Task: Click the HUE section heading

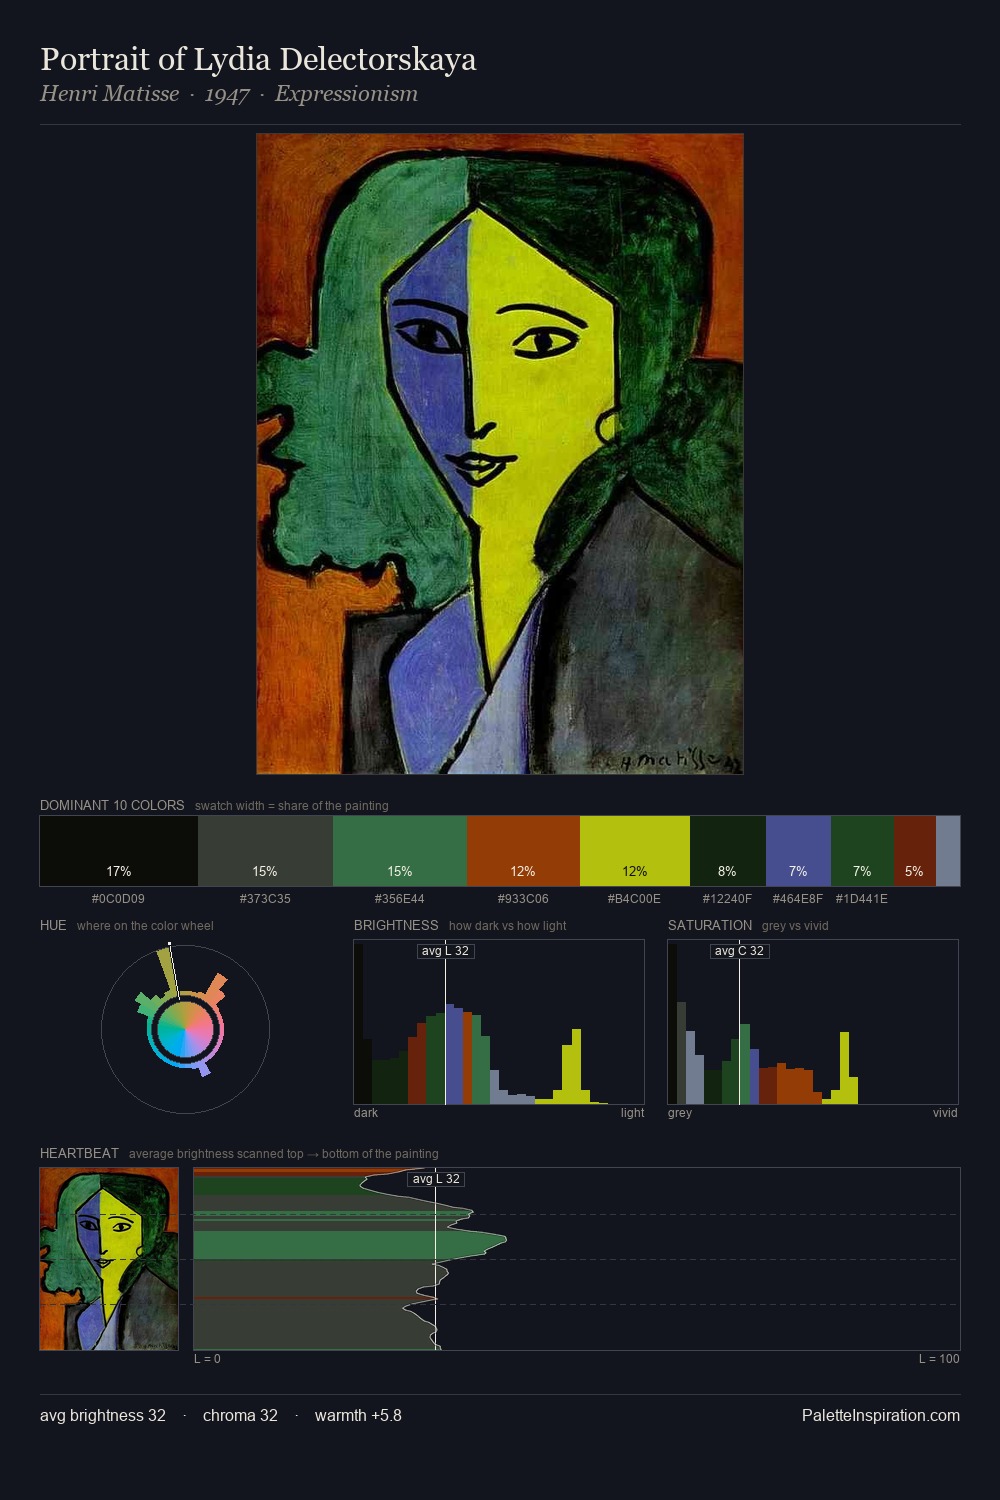Action: click(53, 925)
